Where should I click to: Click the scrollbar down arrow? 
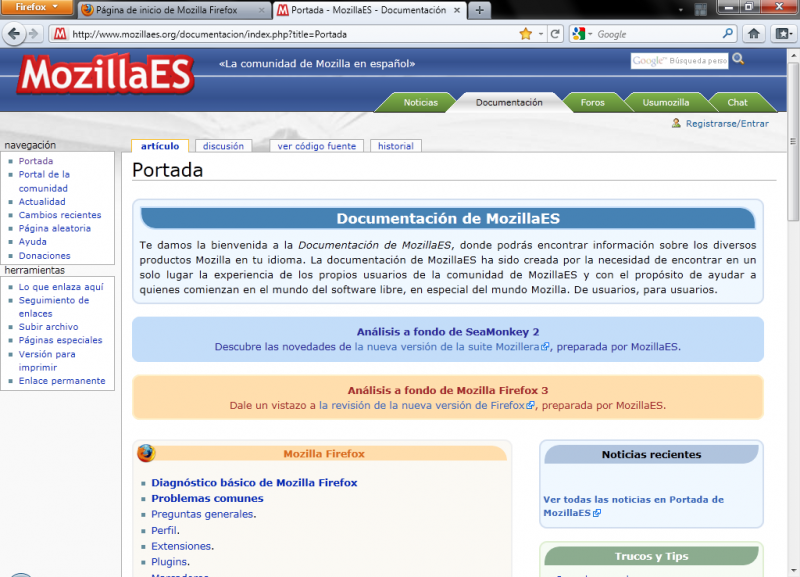(x=793, y=571)
